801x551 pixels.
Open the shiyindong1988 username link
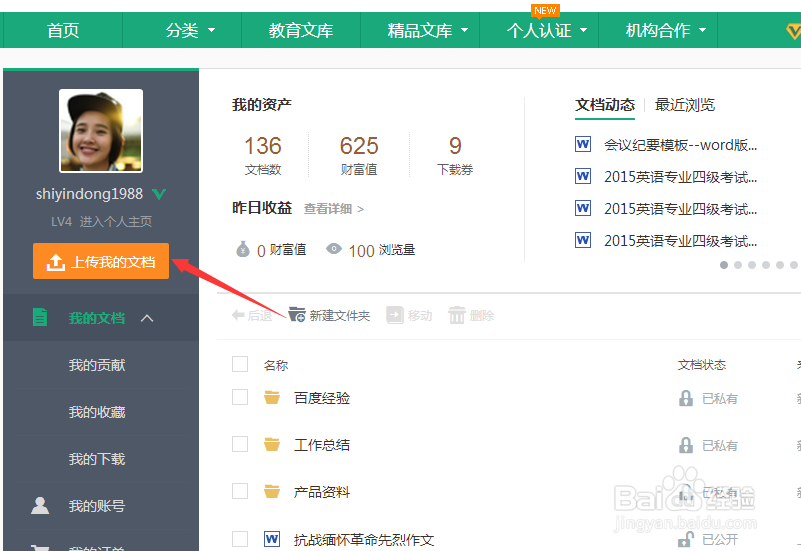tap(89, 194)
